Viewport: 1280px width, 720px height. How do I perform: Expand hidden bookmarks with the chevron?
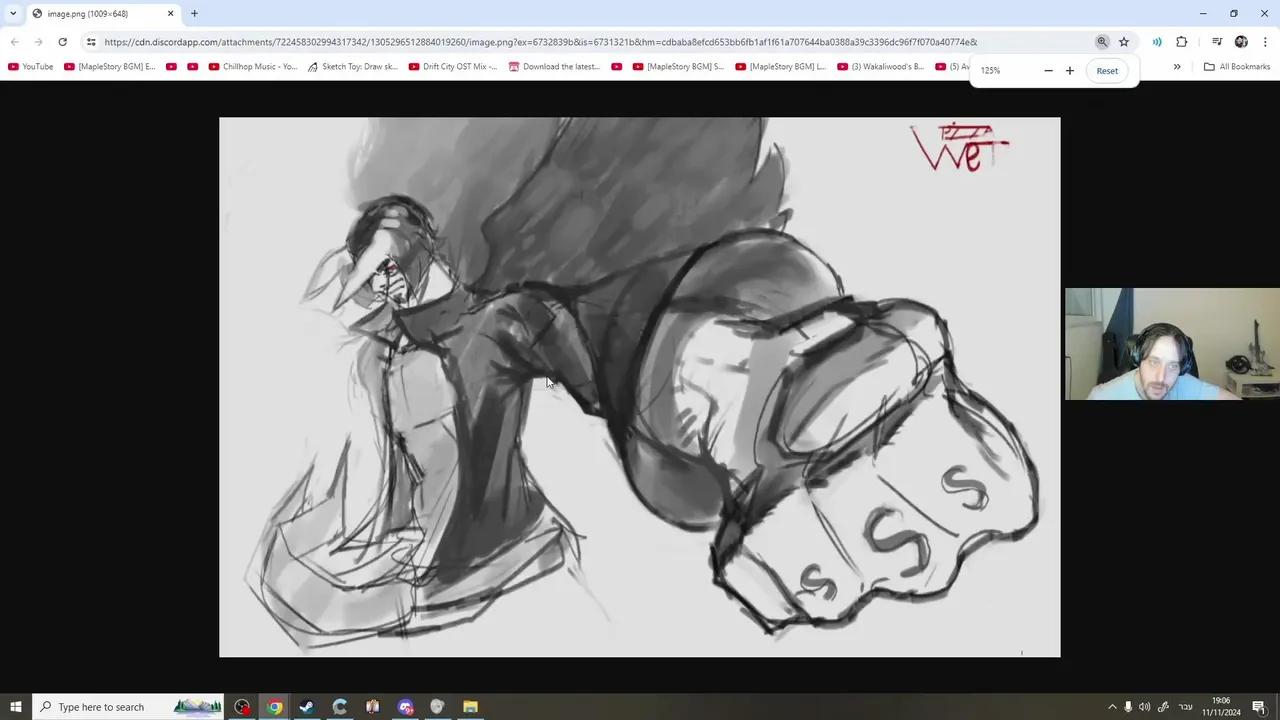coord(1177,66)
